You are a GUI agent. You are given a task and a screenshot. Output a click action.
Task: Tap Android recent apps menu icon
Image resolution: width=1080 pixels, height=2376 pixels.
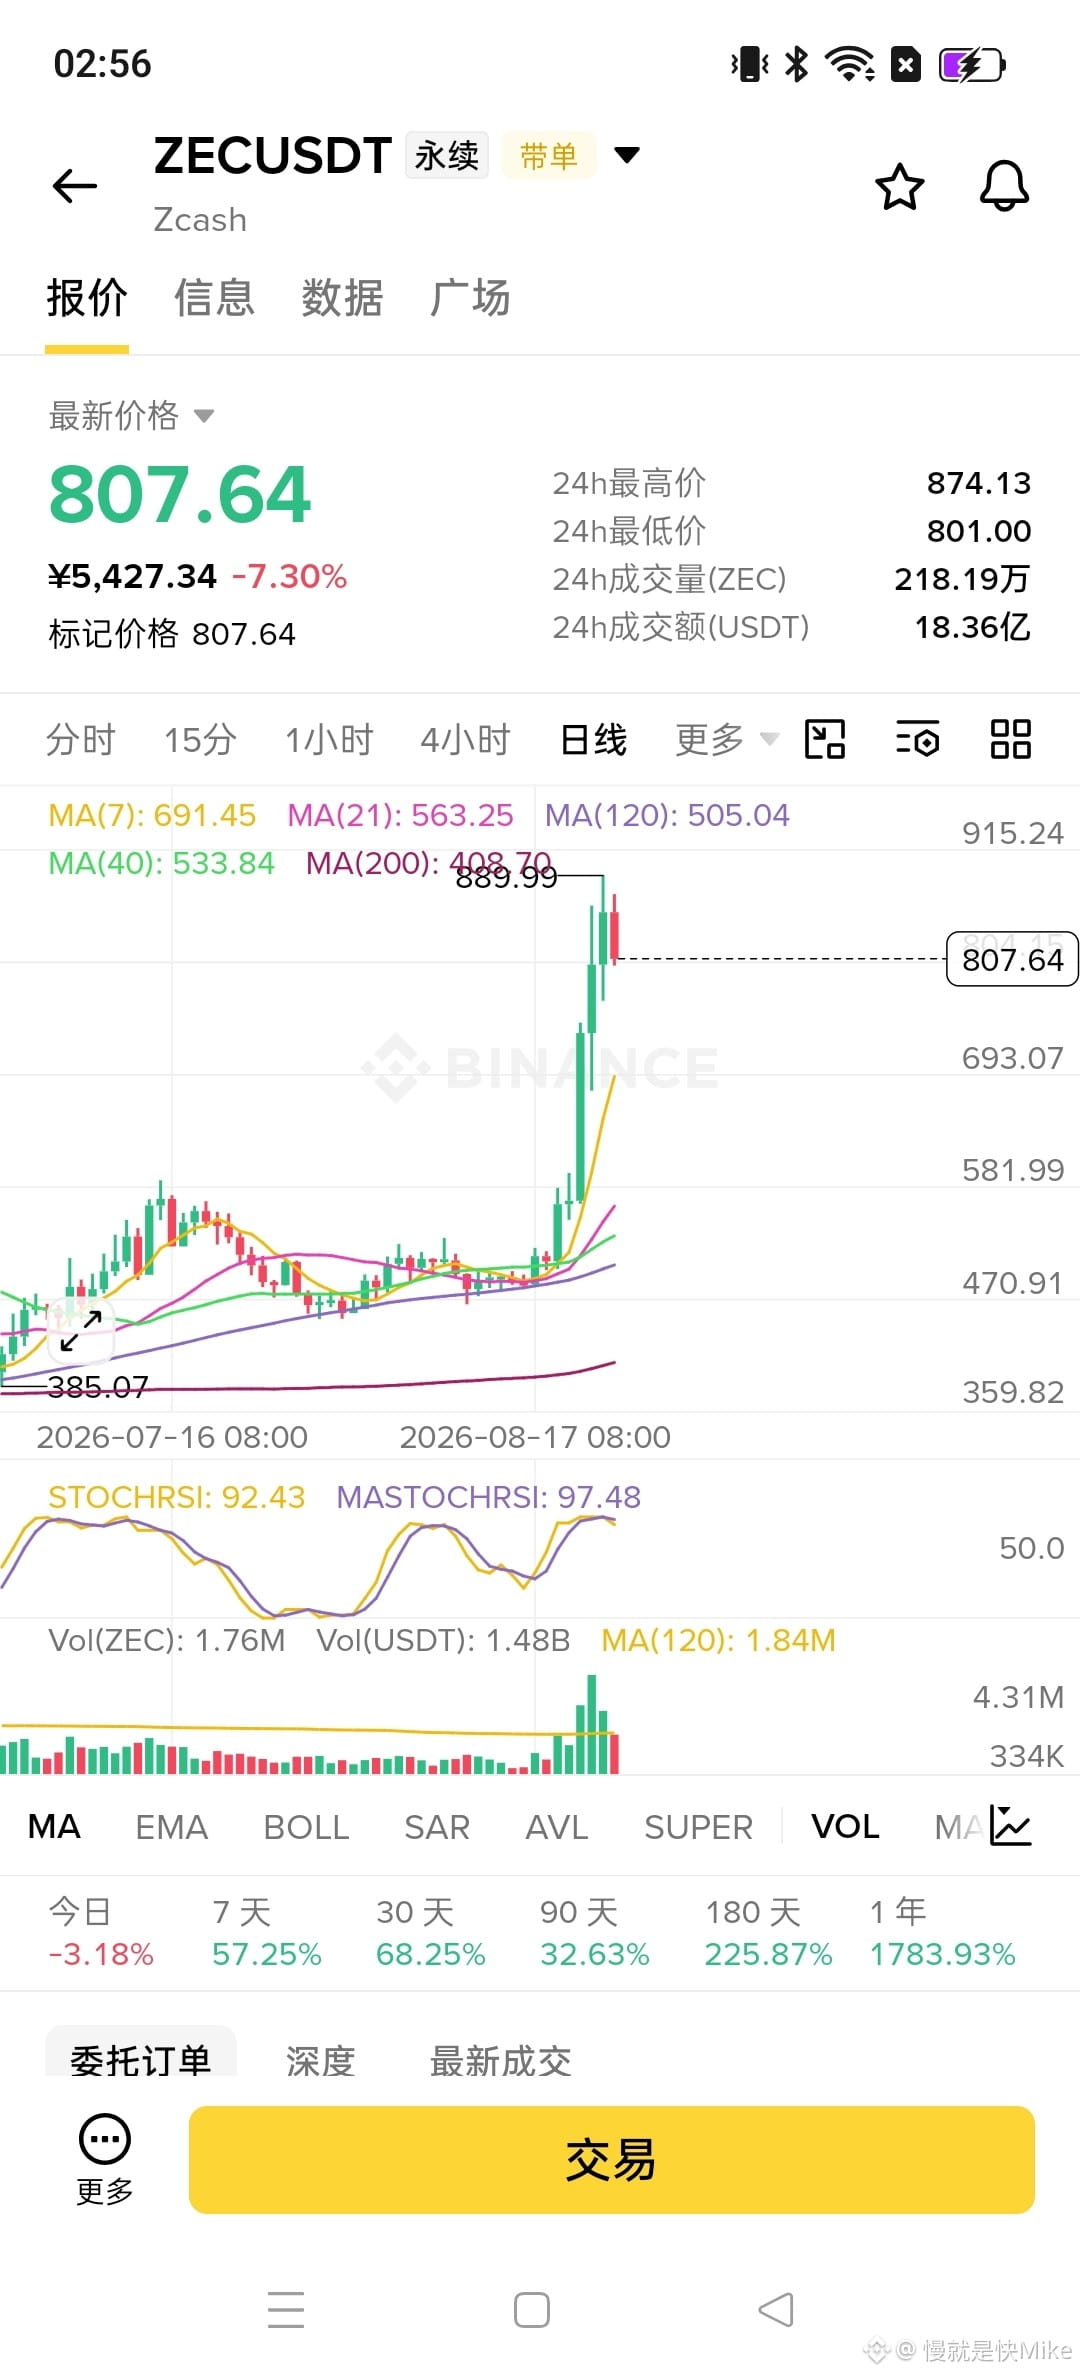tap(286, 2310)
